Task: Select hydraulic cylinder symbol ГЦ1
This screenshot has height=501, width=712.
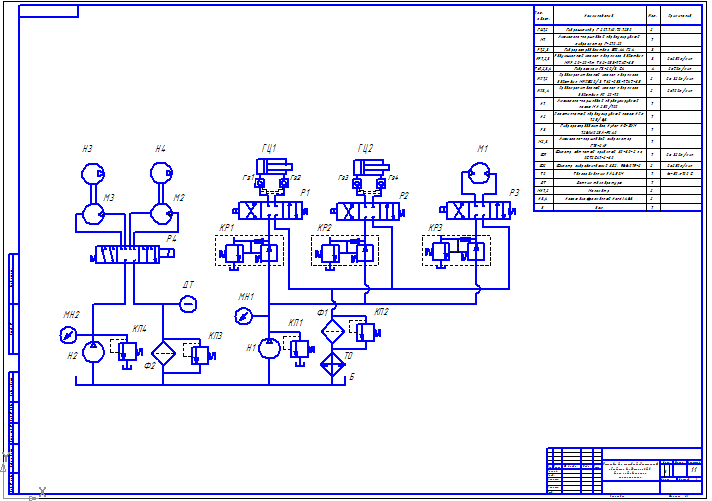Action: click(x=274, y=166)
